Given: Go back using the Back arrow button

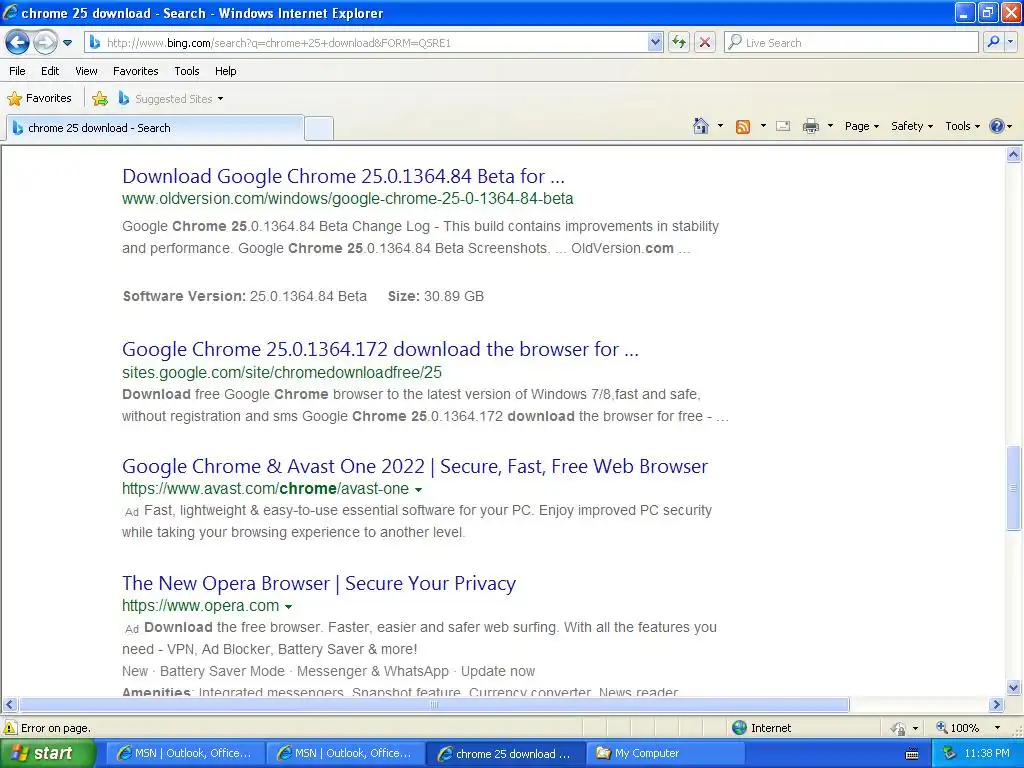Looking at the screenshot, I should (18, 42).
